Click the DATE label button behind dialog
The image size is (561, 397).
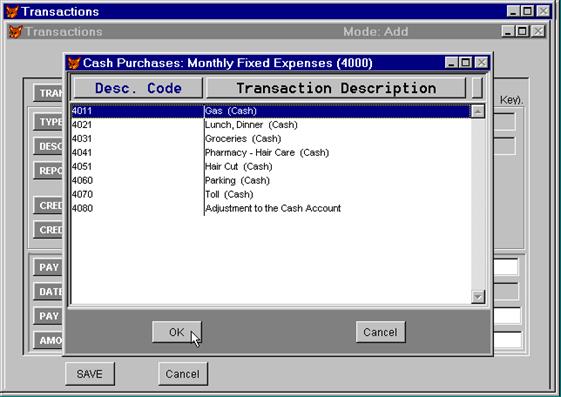point(49,291)
